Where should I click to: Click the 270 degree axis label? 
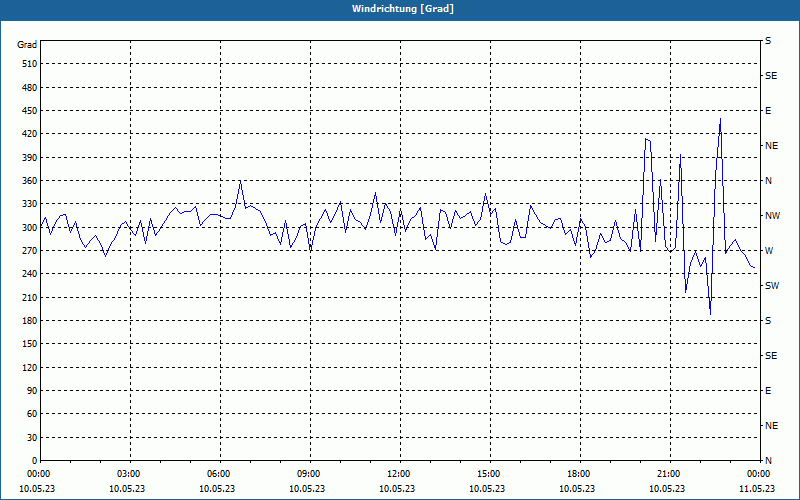(30, 251)
